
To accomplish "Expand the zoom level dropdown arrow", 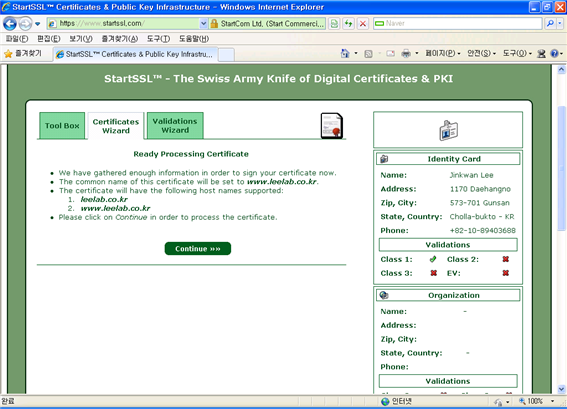I will [x=553, y=401].
